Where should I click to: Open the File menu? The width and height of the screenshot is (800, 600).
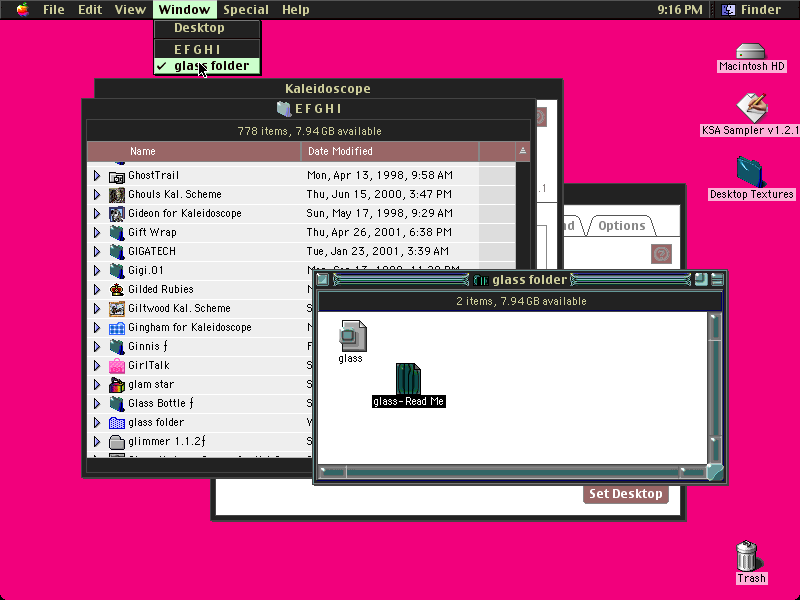tap(54, 10)
